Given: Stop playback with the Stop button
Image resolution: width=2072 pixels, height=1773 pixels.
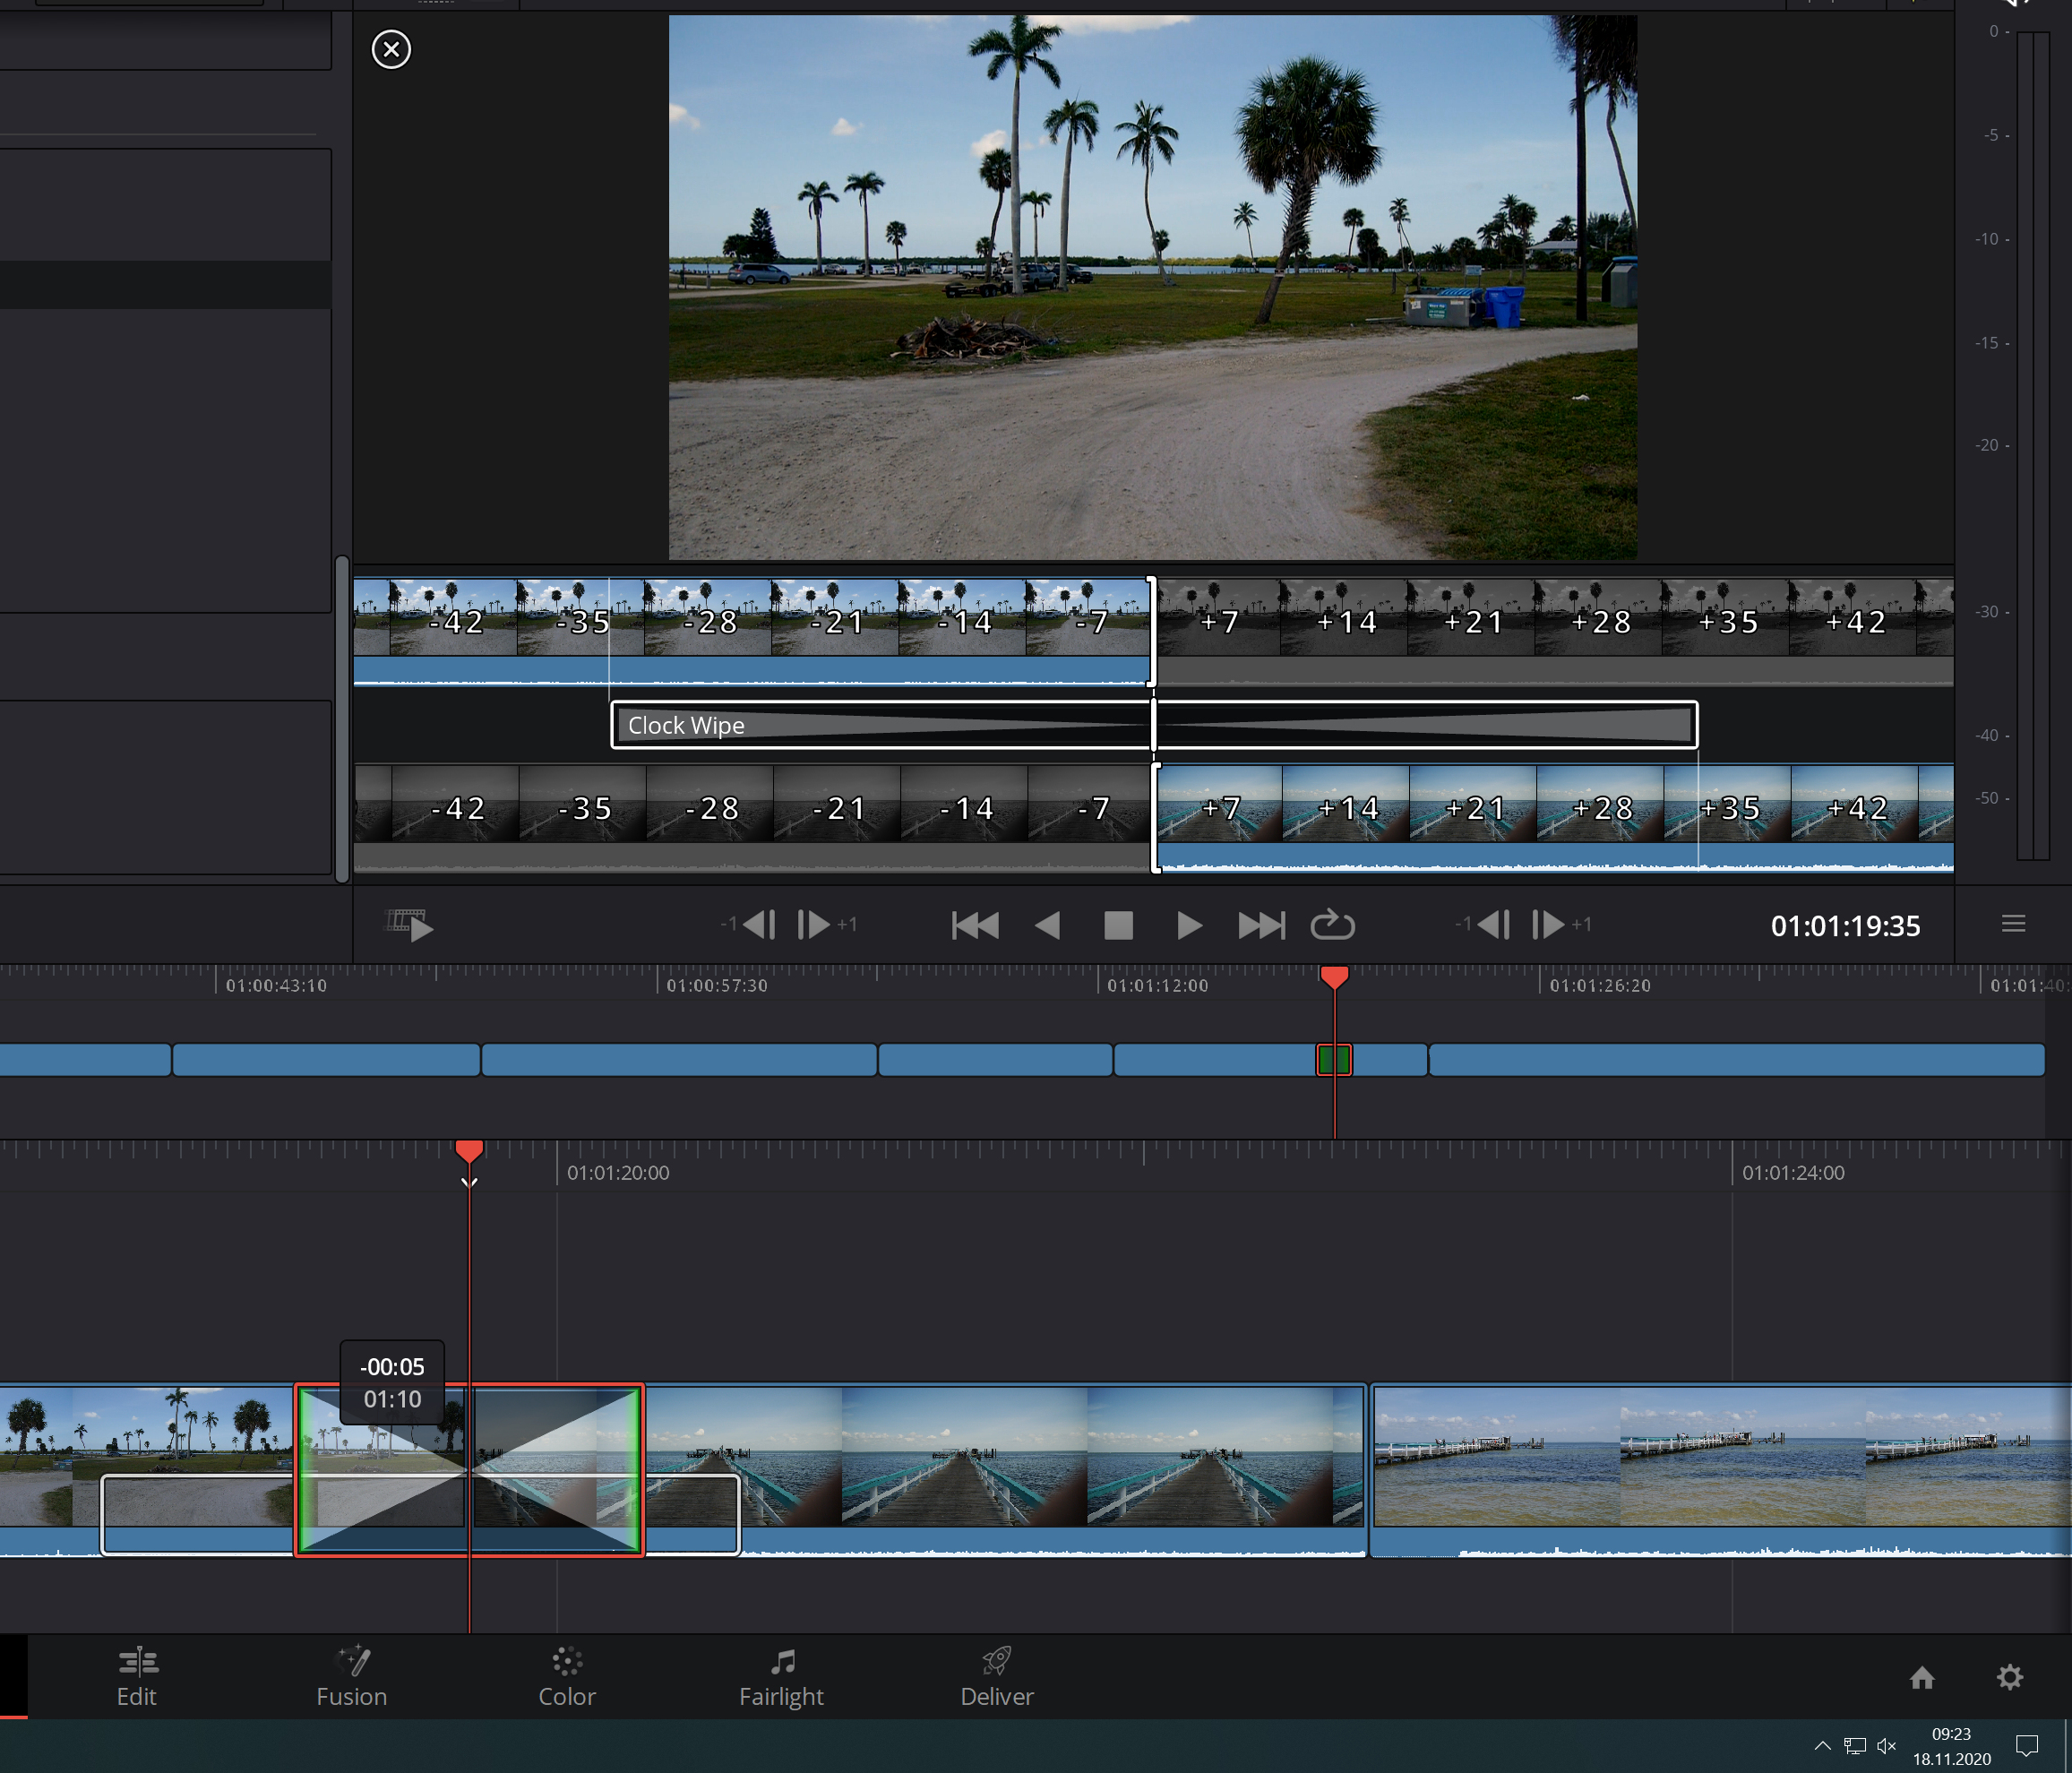Looking at the screenshot, I should point(1118,926).
